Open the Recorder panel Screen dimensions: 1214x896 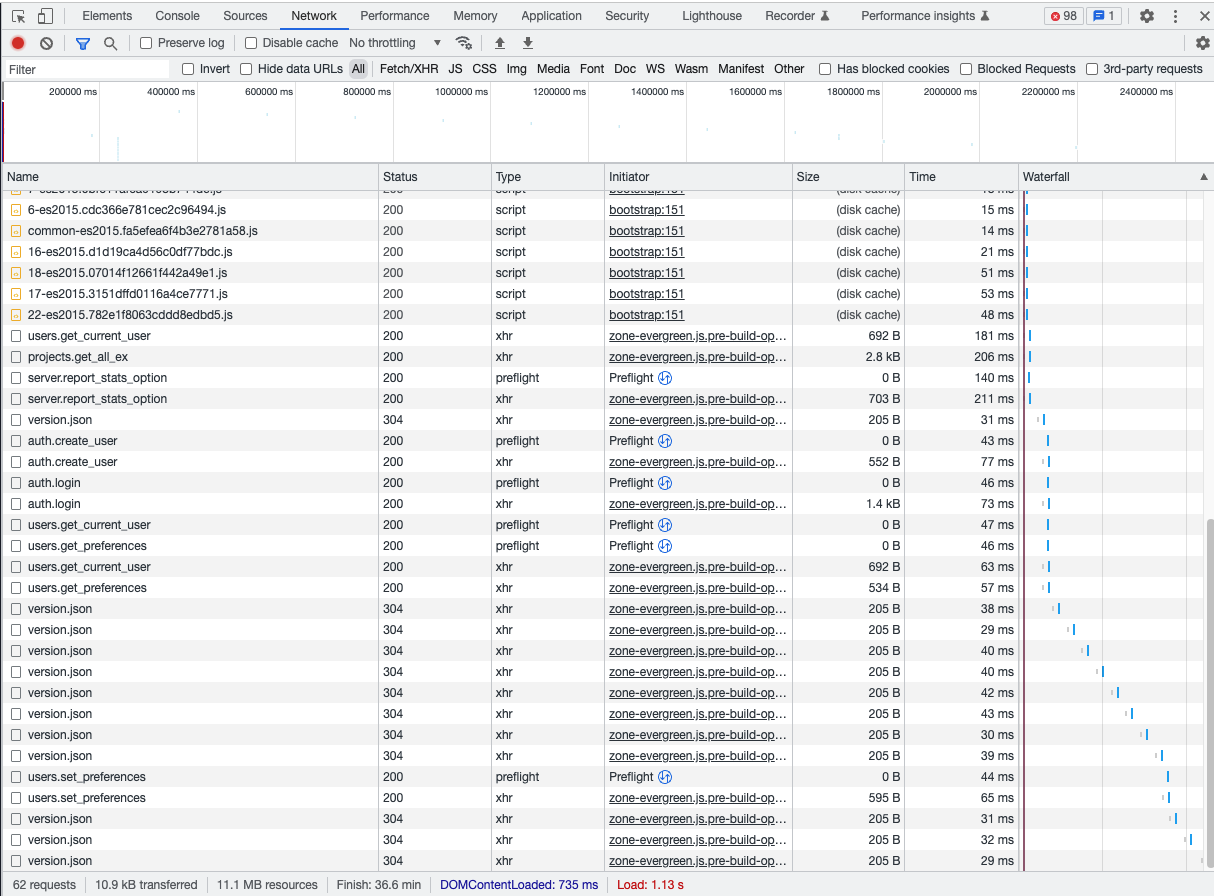pyautogui.click(x=790, y=16)
